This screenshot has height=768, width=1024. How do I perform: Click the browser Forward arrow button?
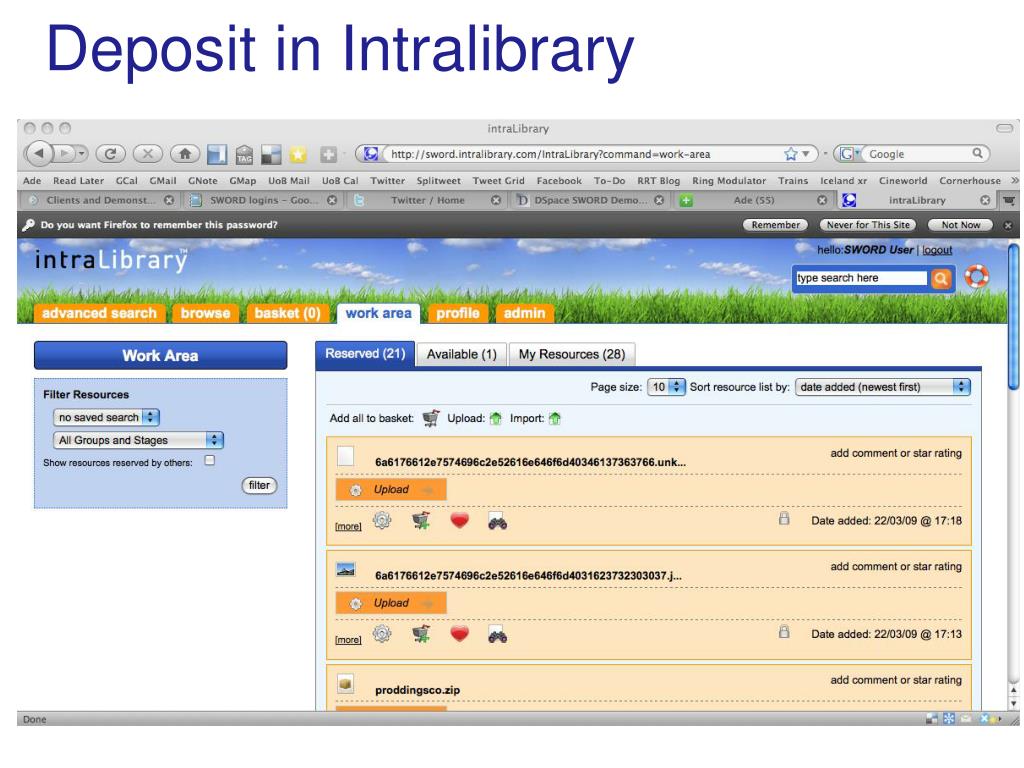coord(64,153)
